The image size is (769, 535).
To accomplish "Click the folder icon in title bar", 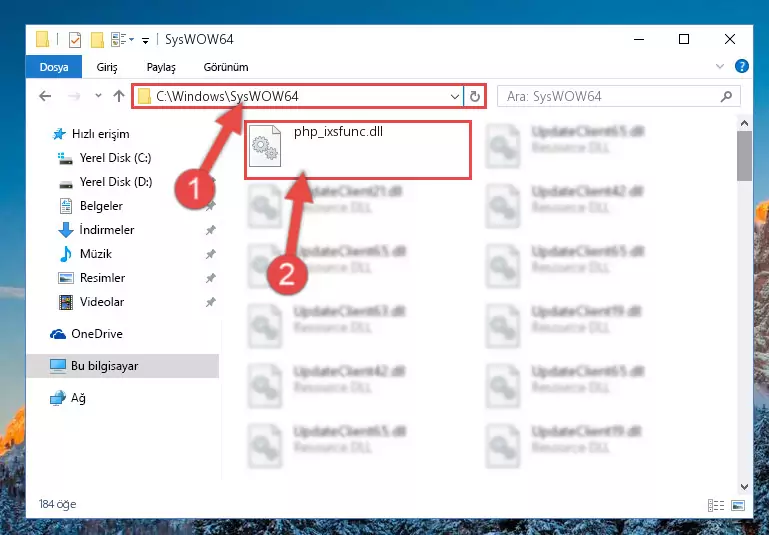I will point(43,39).
